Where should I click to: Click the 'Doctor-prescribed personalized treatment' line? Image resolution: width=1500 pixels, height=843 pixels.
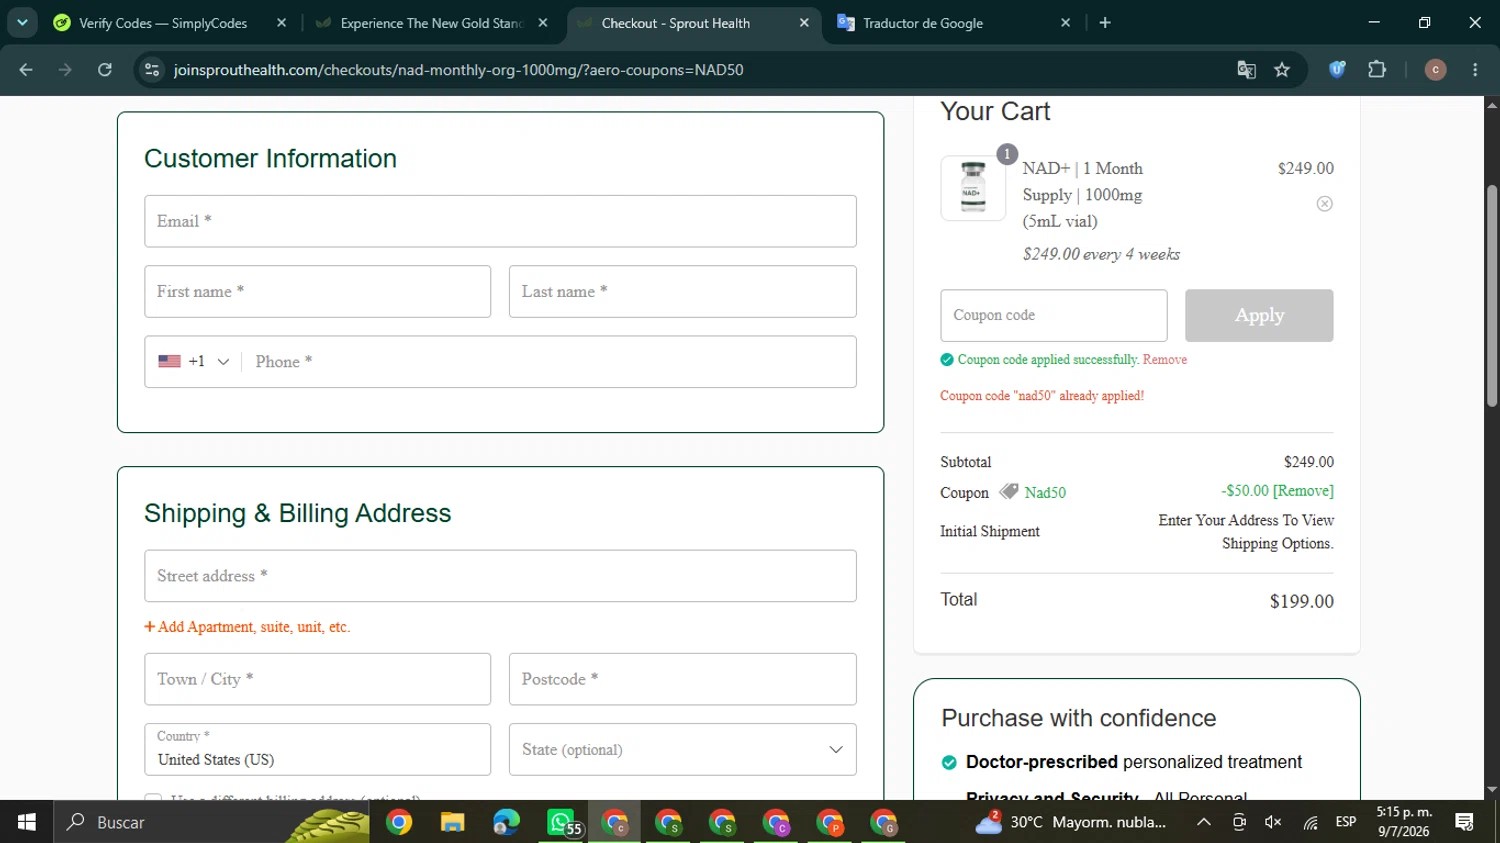[1134, 762]
